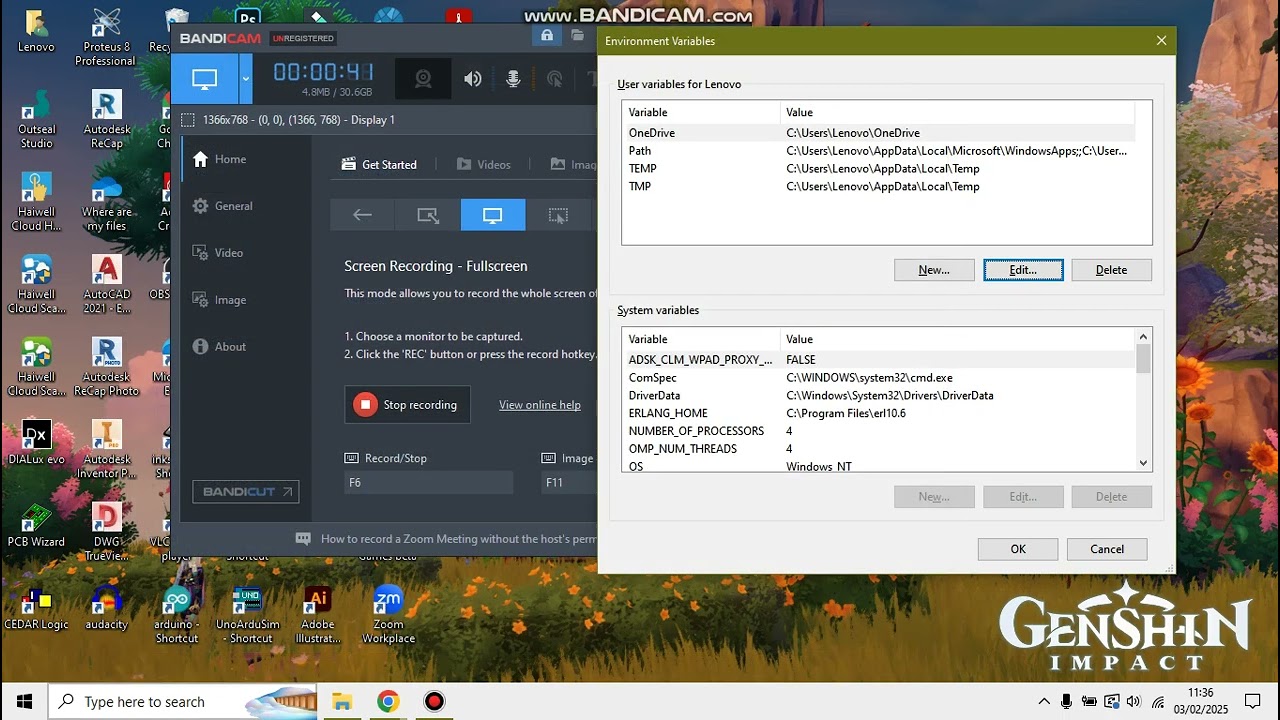Switch to the Videos tab in Bandicam

484,164
